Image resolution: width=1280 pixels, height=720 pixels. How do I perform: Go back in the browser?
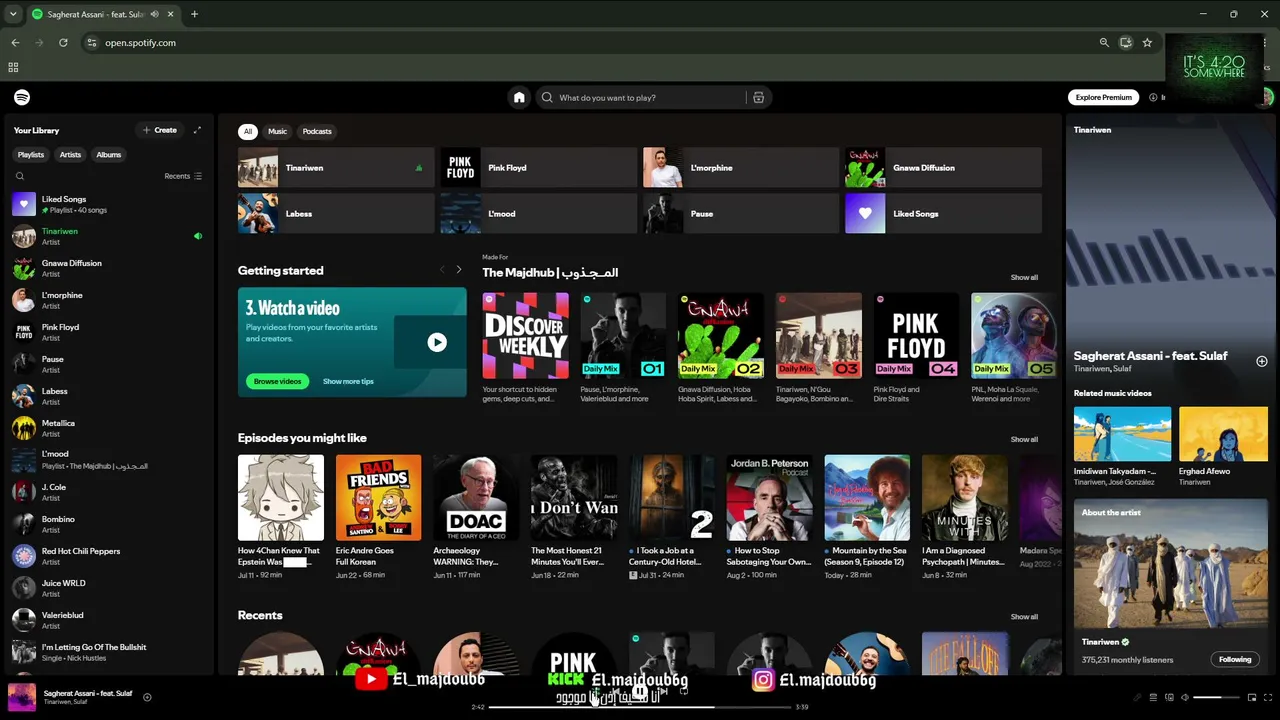pos(15,43)
